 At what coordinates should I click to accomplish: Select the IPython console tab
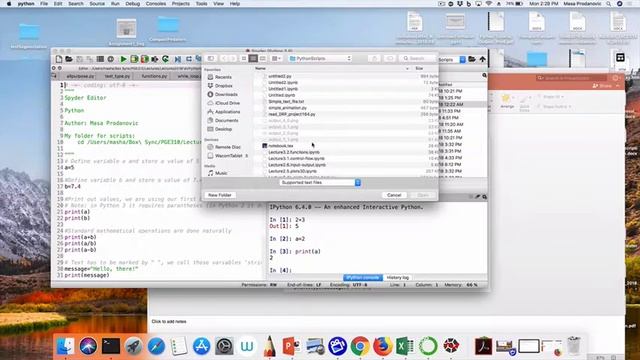coord(363,278)
